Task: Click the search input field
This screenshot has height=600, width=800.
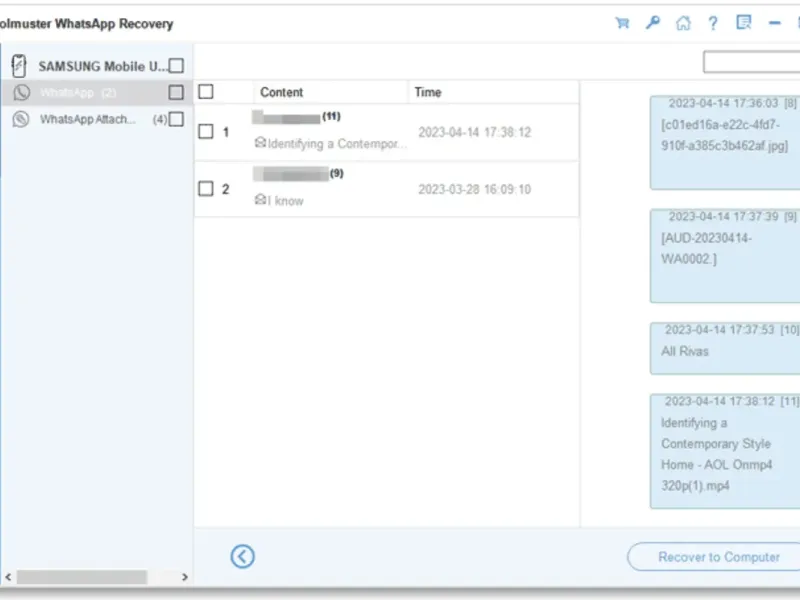Action: pyautogui.click(x=751, y=62)
